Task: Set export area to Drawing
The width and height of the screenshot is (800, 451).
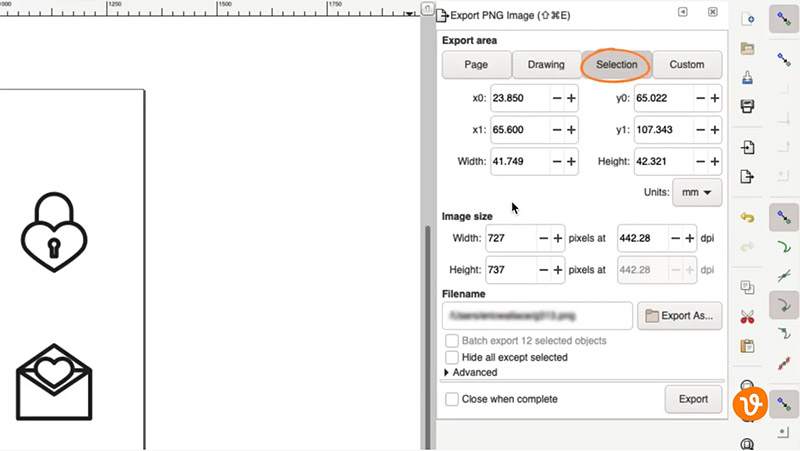Action: point(546,65)
